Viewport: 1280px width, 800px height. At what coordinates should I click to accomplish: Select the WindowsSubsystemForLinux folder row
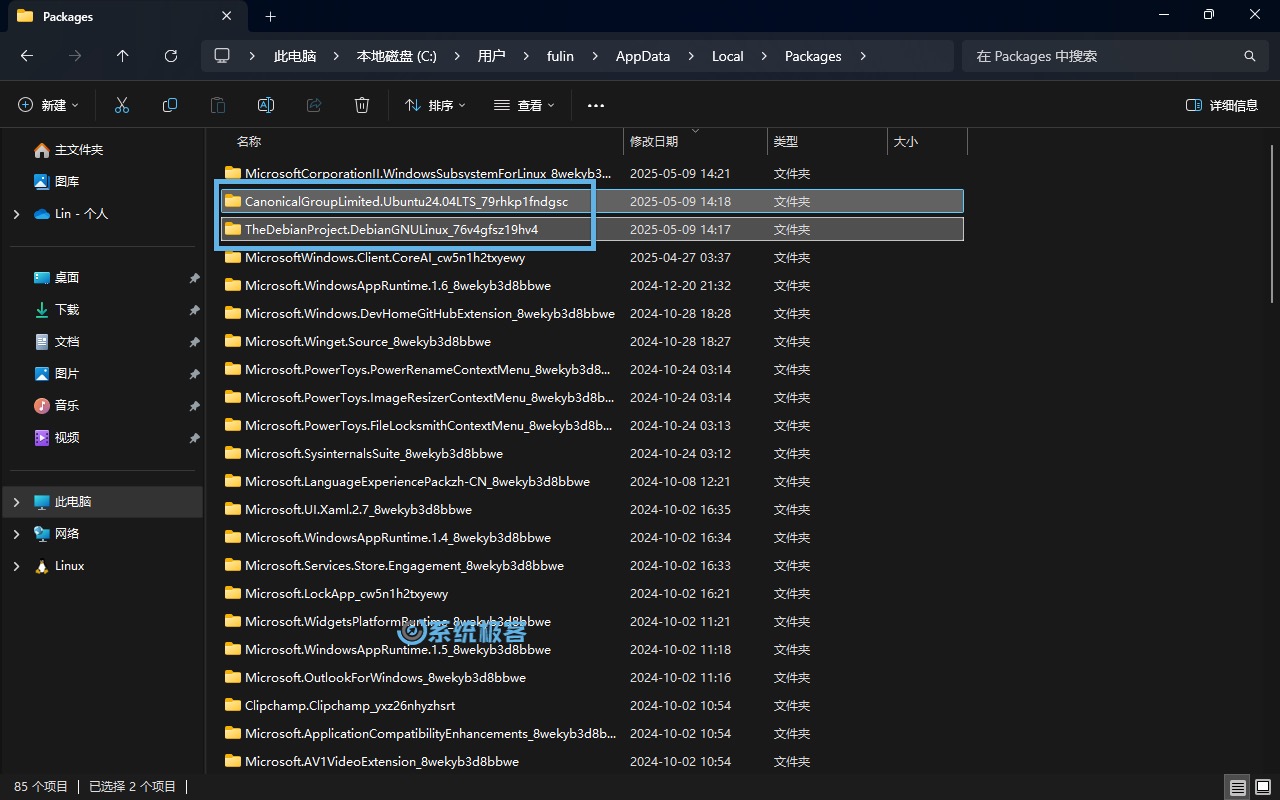(591, 173)
